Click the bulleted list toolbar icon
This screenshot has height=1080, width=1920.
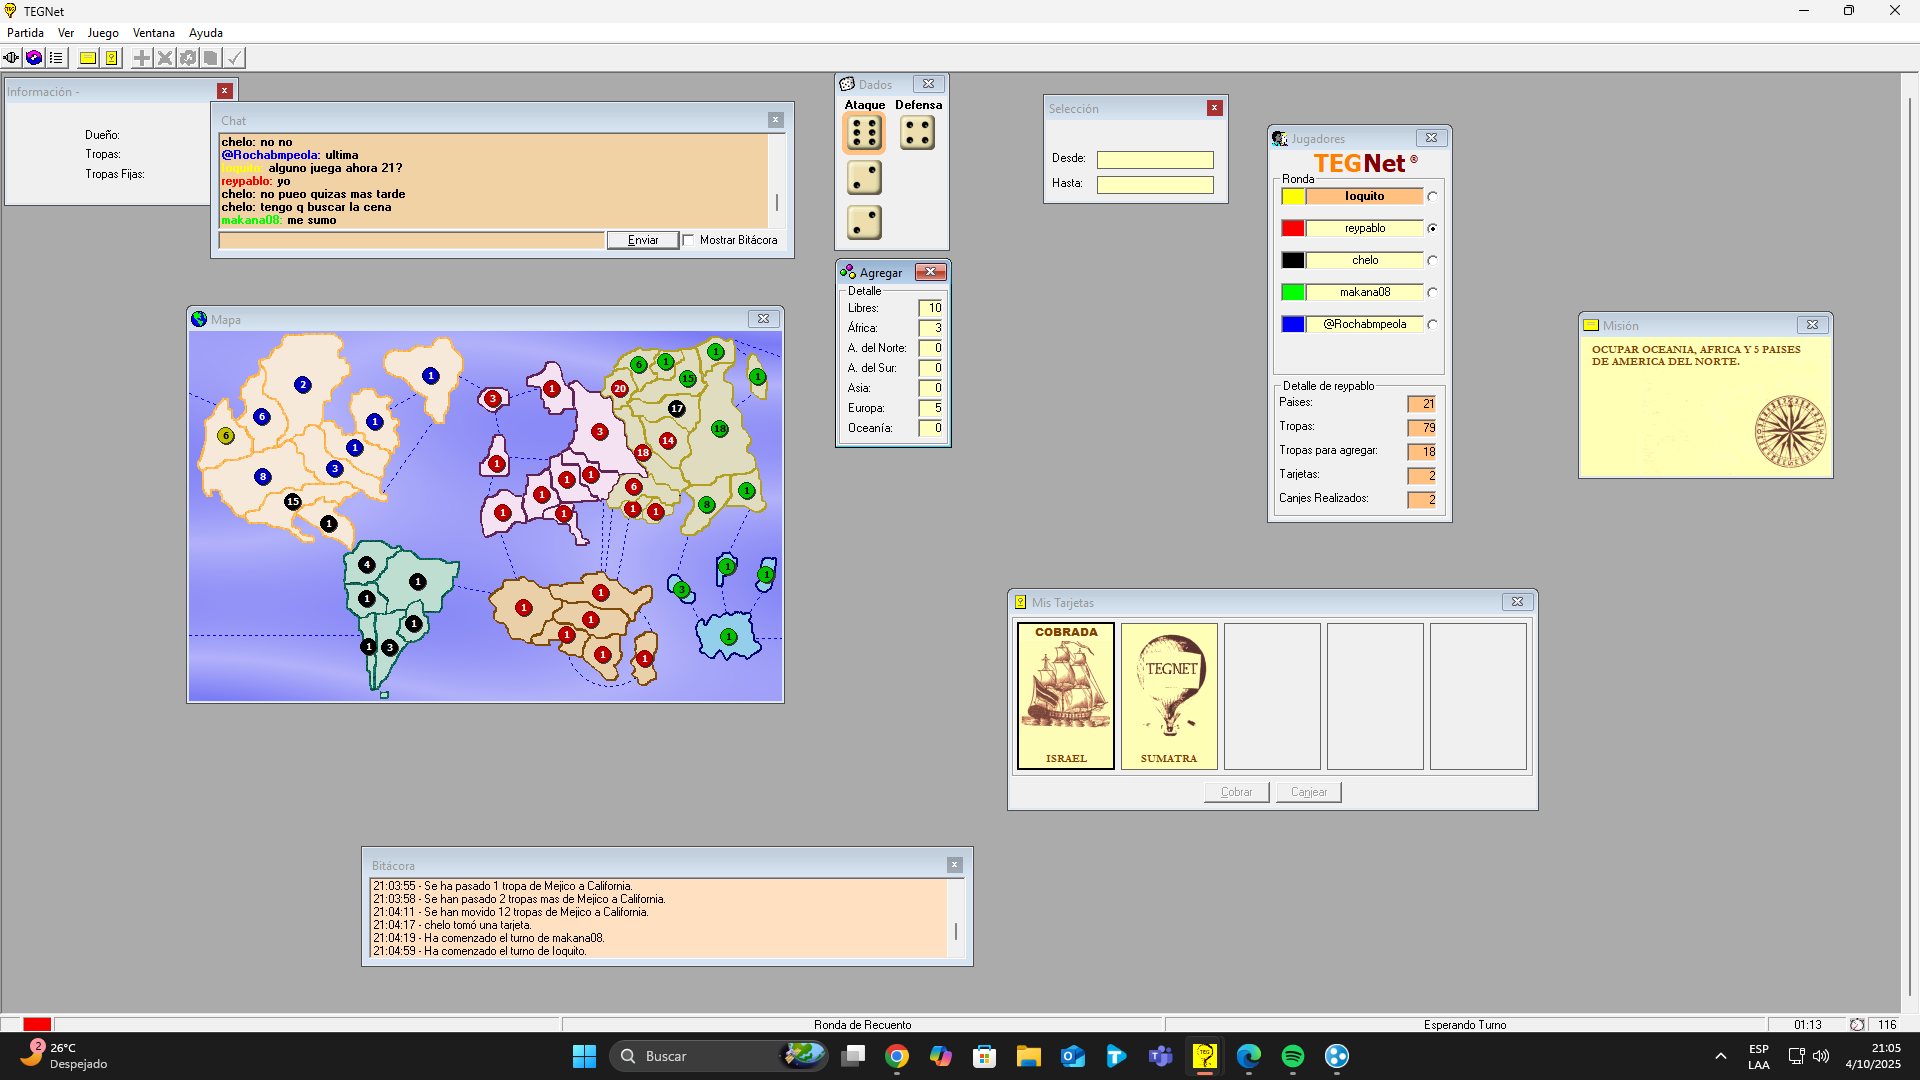57,58
